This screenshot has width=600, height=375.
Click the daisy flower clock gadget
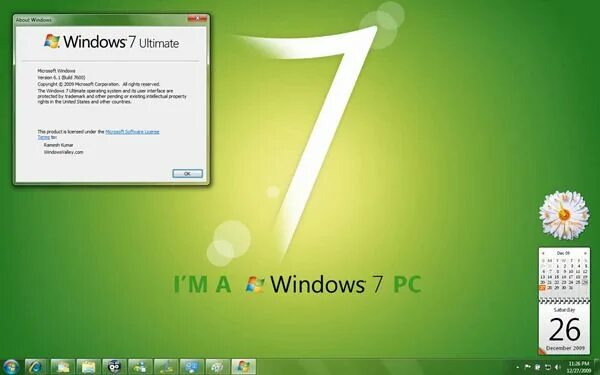(564, 215)
